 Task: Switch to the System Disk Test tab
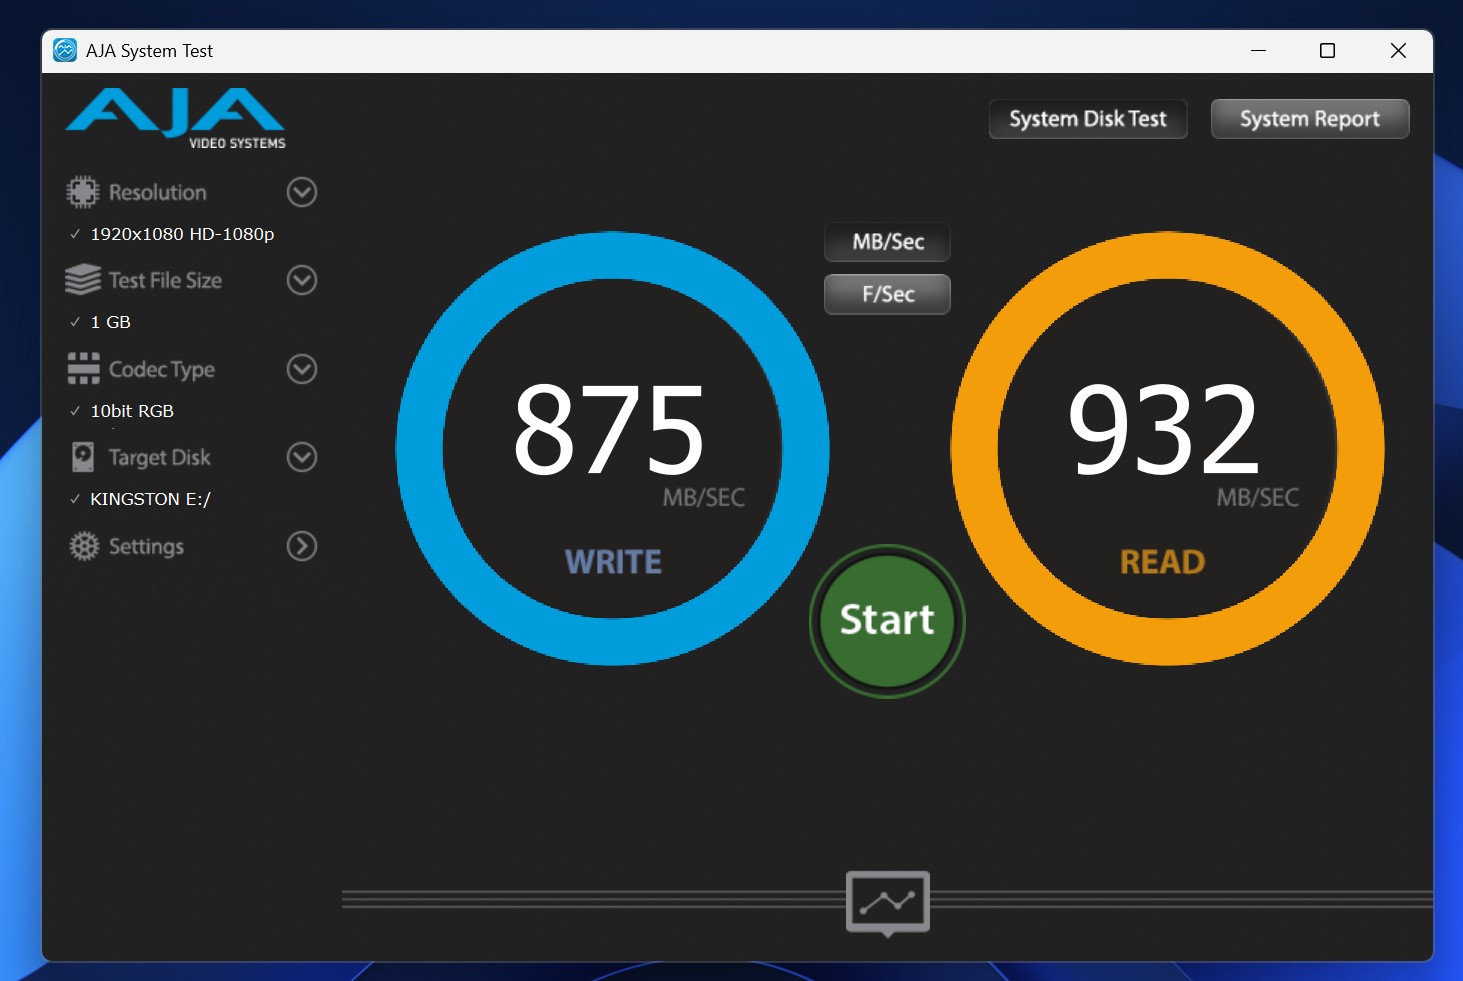1087,119
